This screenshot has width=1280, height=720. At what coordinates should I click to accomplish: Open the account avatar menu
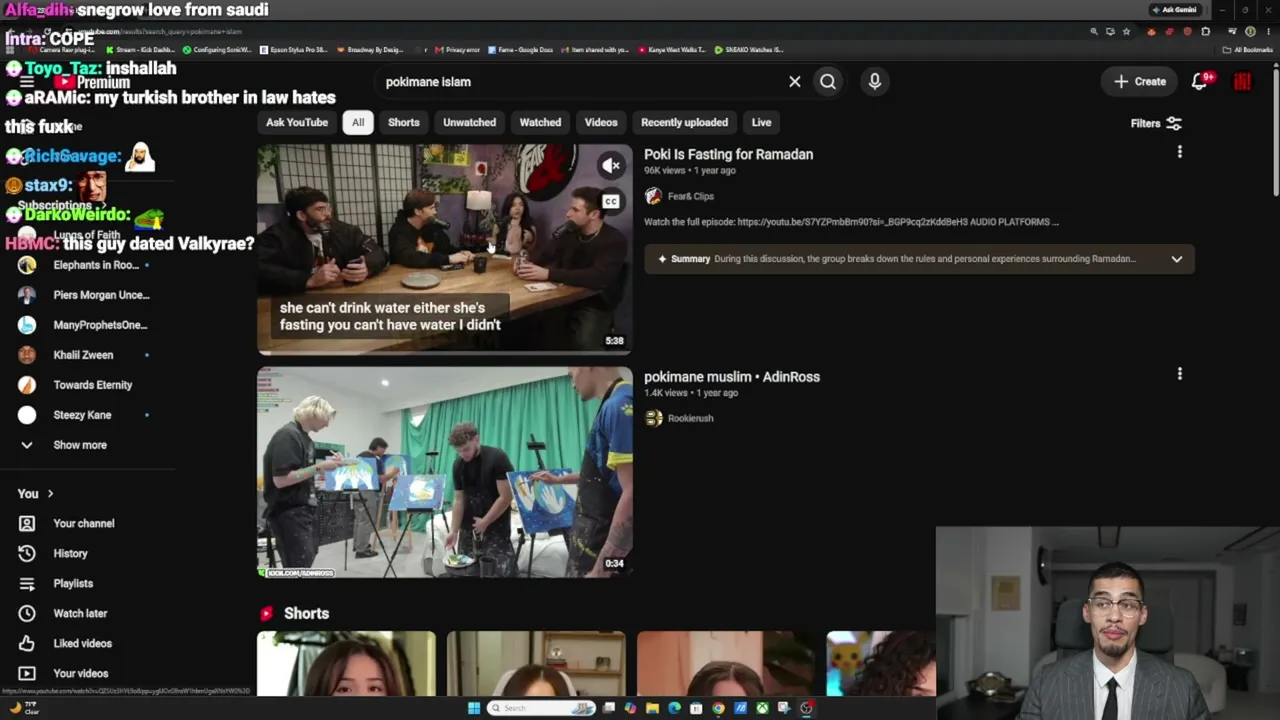tap(1243, 82)
